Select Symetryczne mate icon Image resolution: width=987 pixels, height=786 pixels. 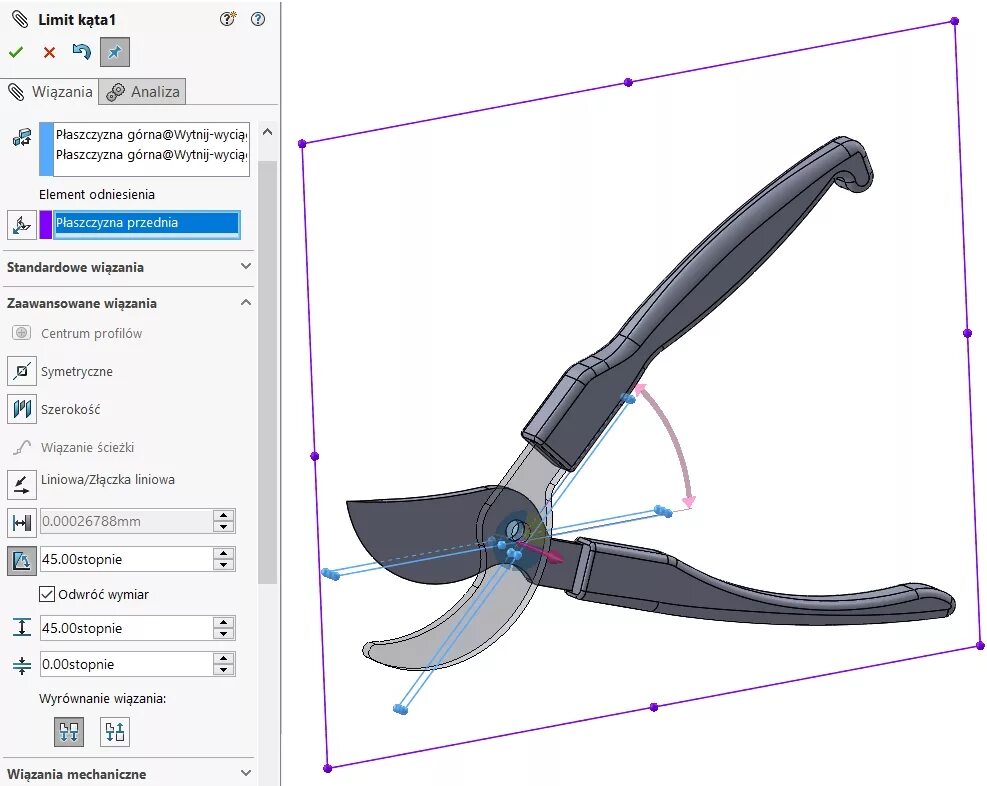pyautogui.click(x=22, y=371)
